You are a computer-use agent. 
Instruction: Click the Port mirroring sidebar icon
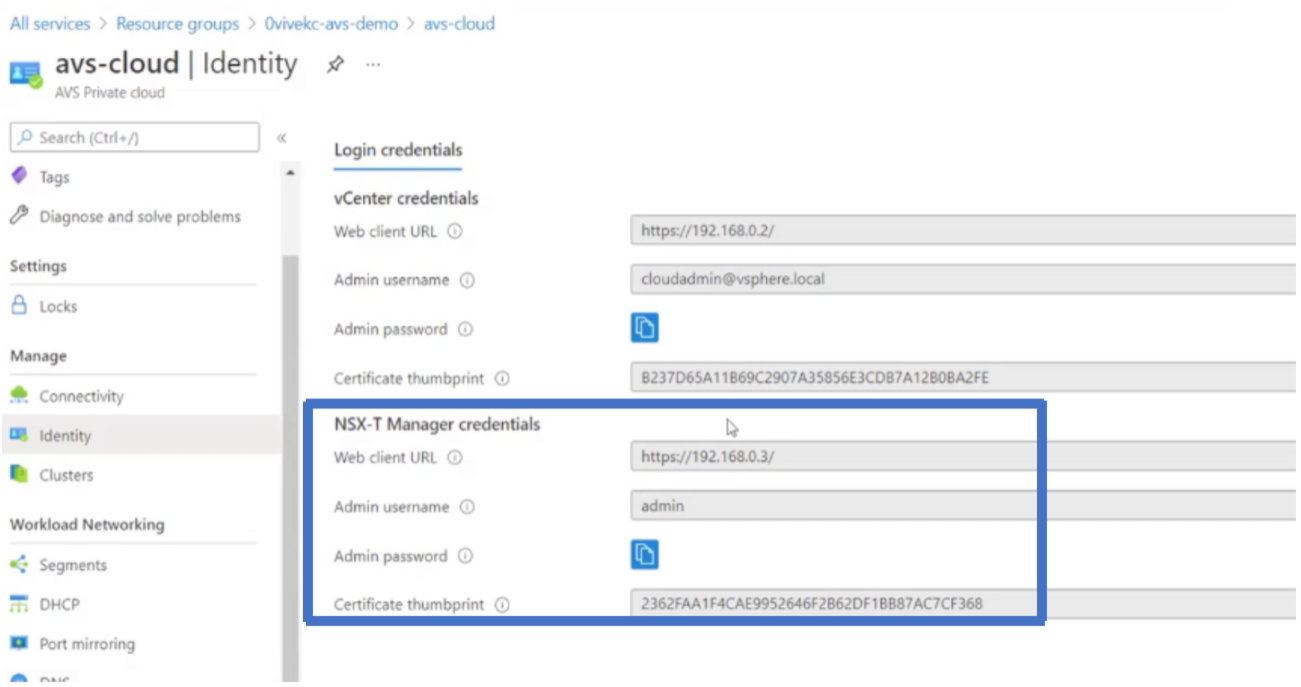point(19,643)
